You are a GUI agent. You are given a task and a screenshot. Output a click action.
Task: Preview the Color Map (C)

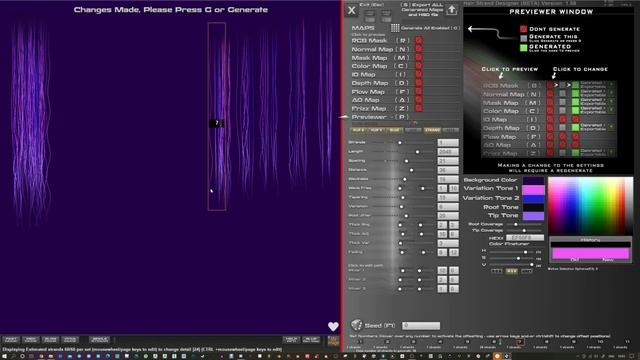pos(380,66)
